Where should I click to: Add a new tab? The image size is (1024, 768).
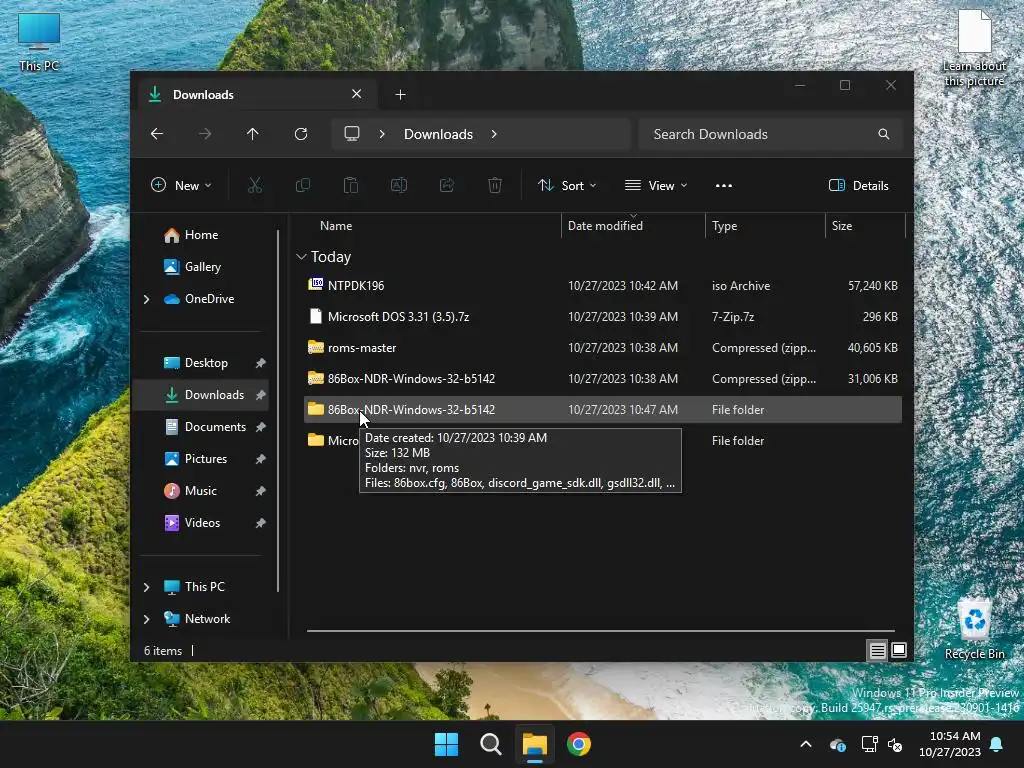[400, 95]
